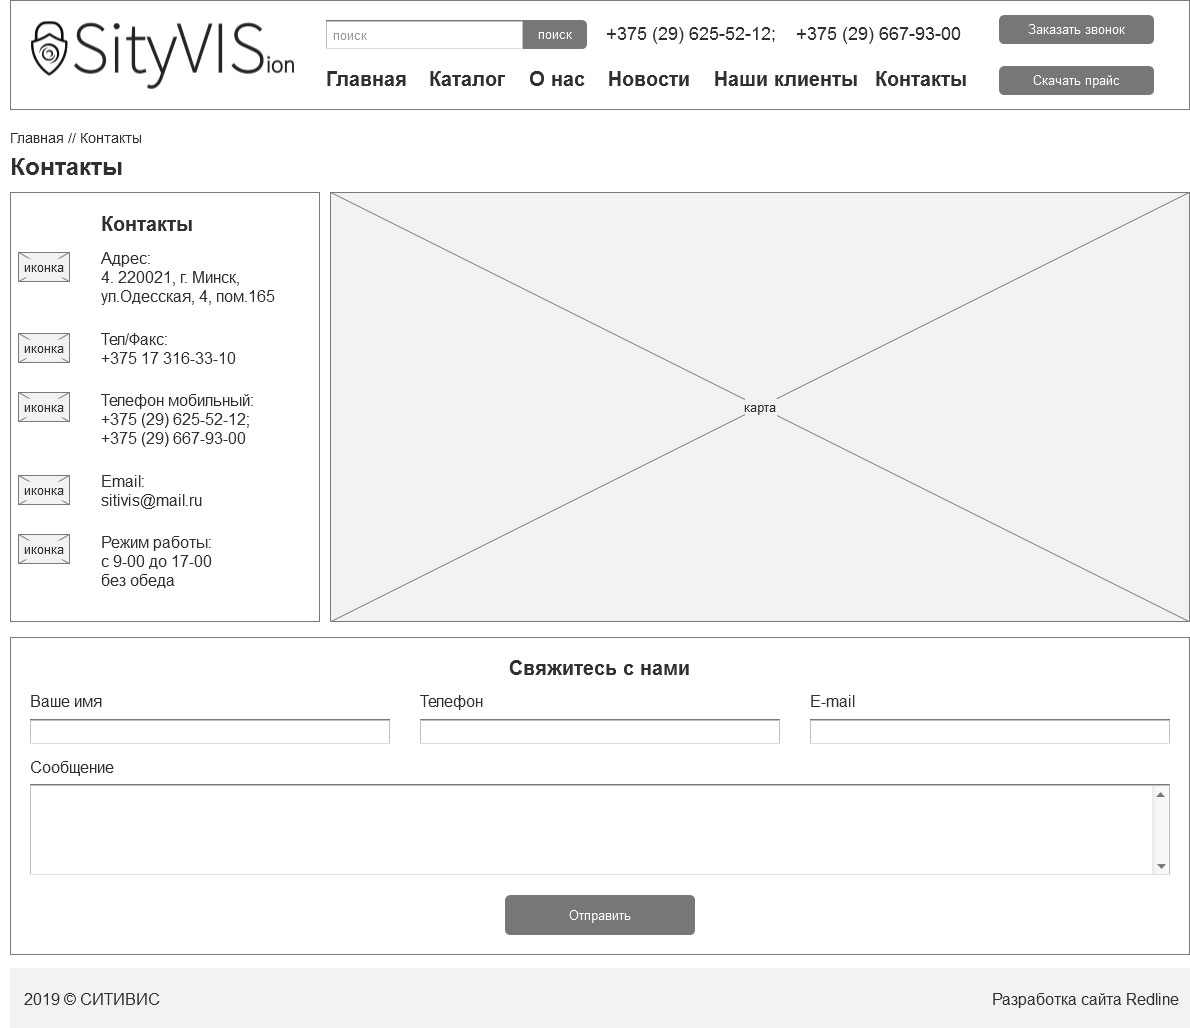Click the Режим работы icon
1190x1028 pixels.
(x=44, y=549)
